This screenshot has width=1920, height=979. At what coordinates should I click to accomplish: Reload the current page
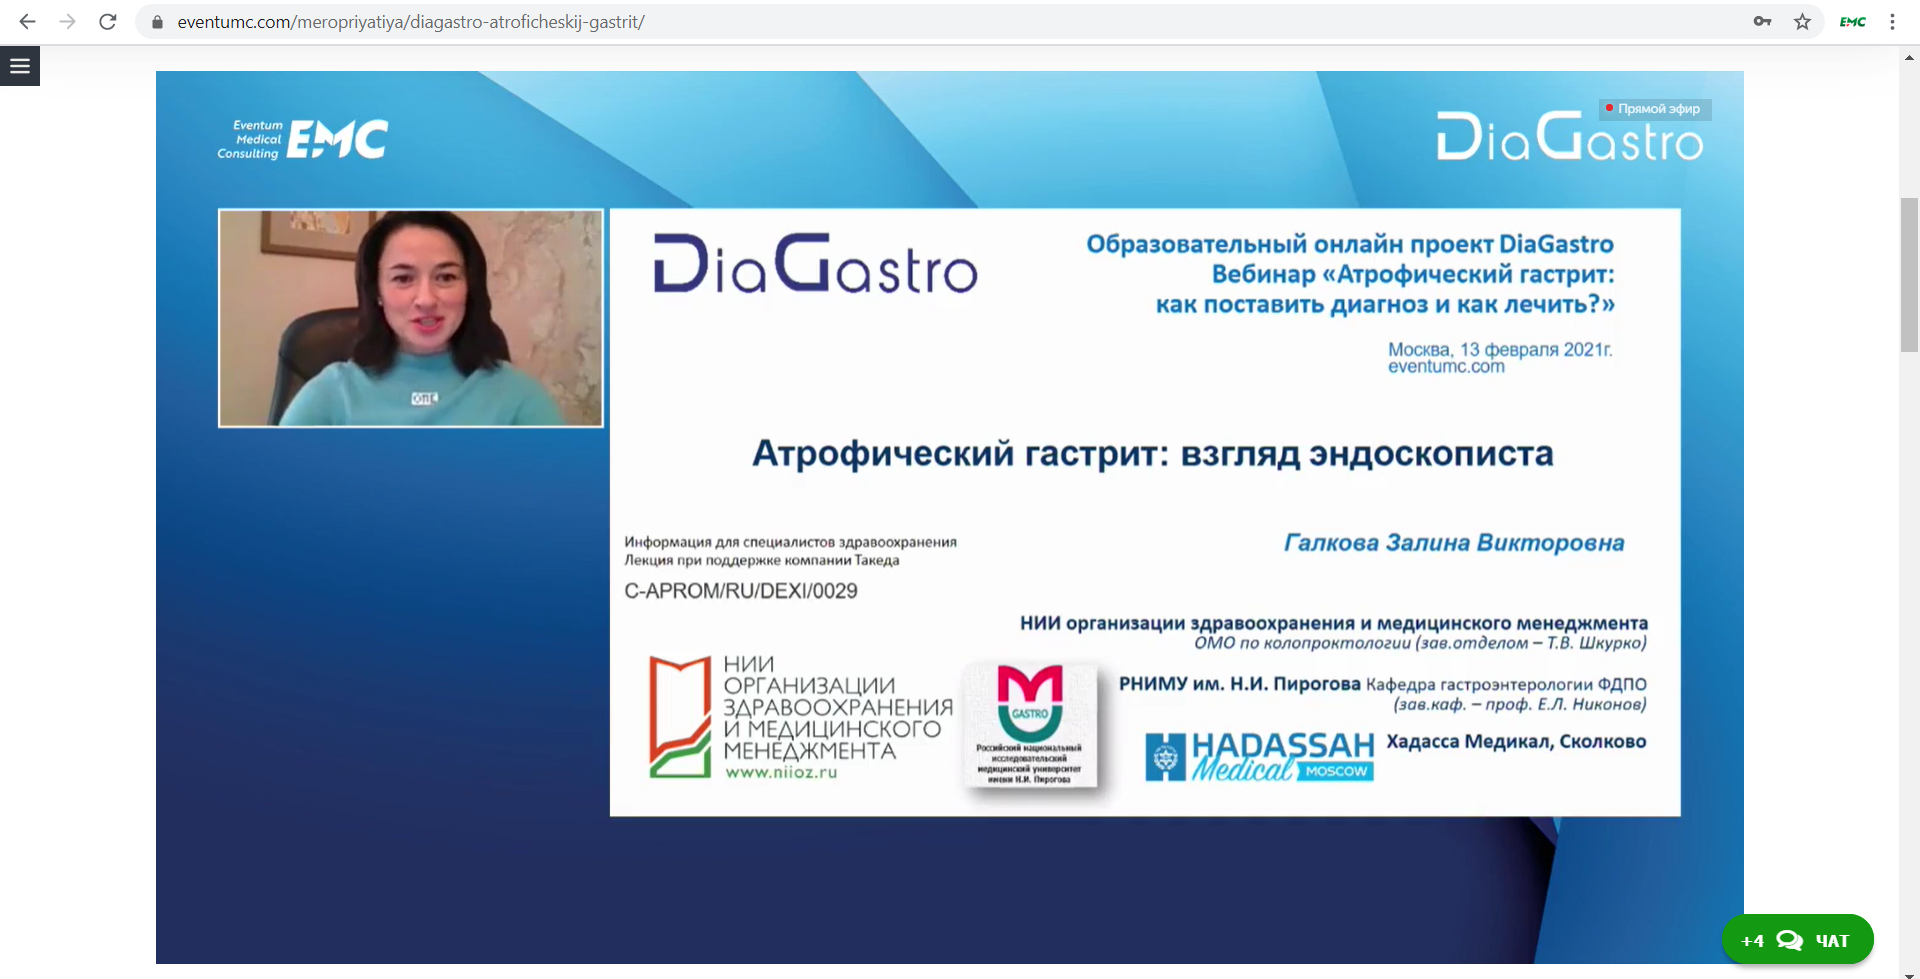tap(108, 21)
